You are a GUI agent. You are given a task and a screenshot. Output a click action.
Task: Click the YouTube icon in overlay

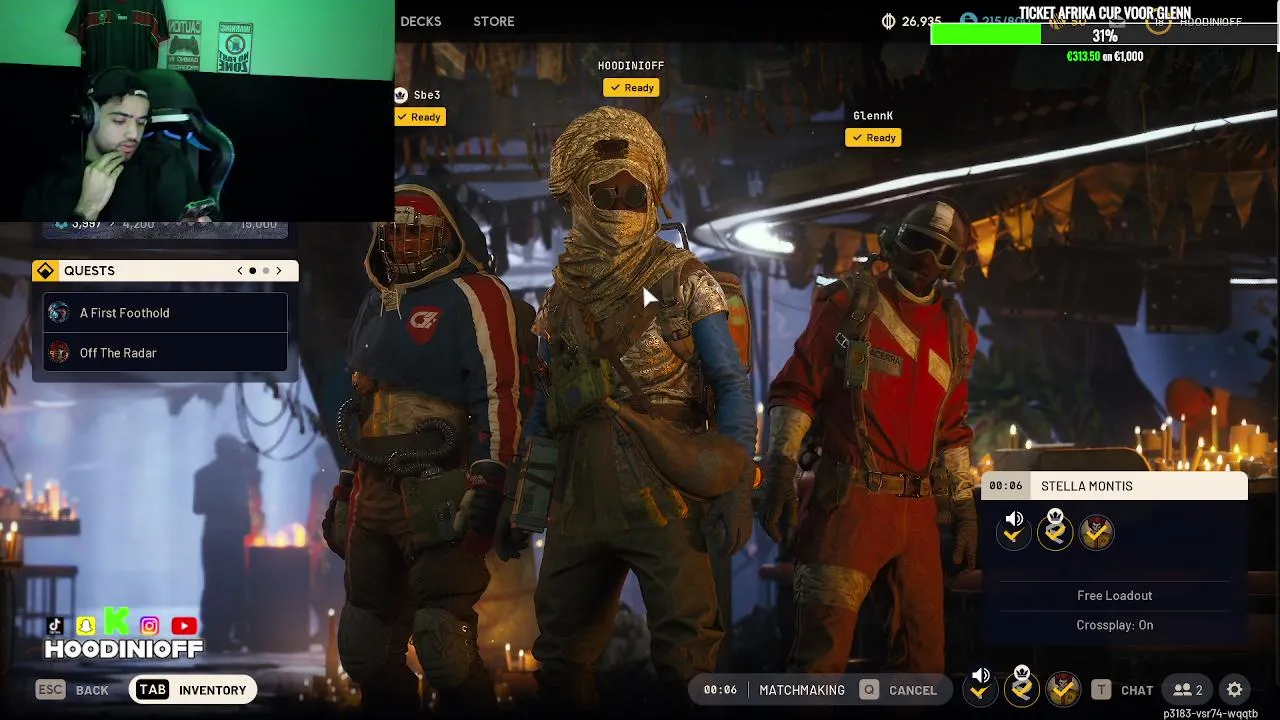[x=184, y=626]
